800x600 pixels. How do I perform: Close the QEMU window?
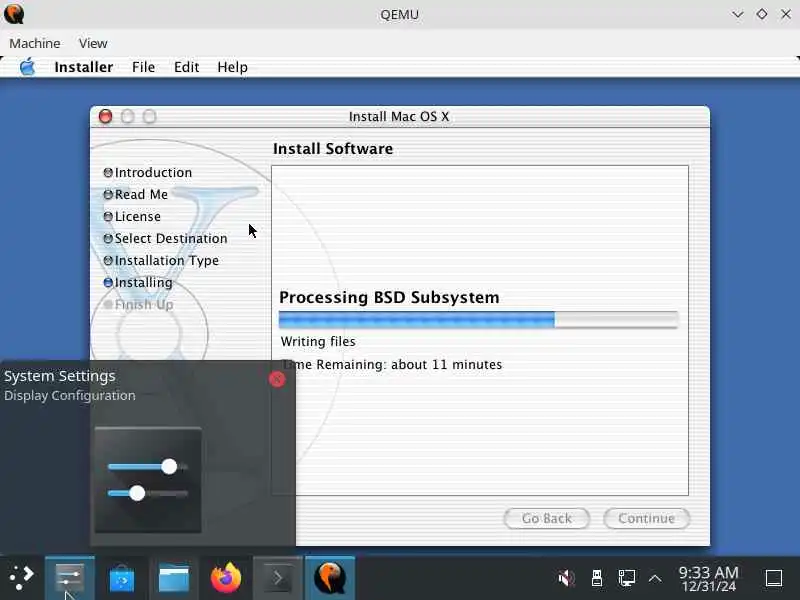[x=786, y=14]
